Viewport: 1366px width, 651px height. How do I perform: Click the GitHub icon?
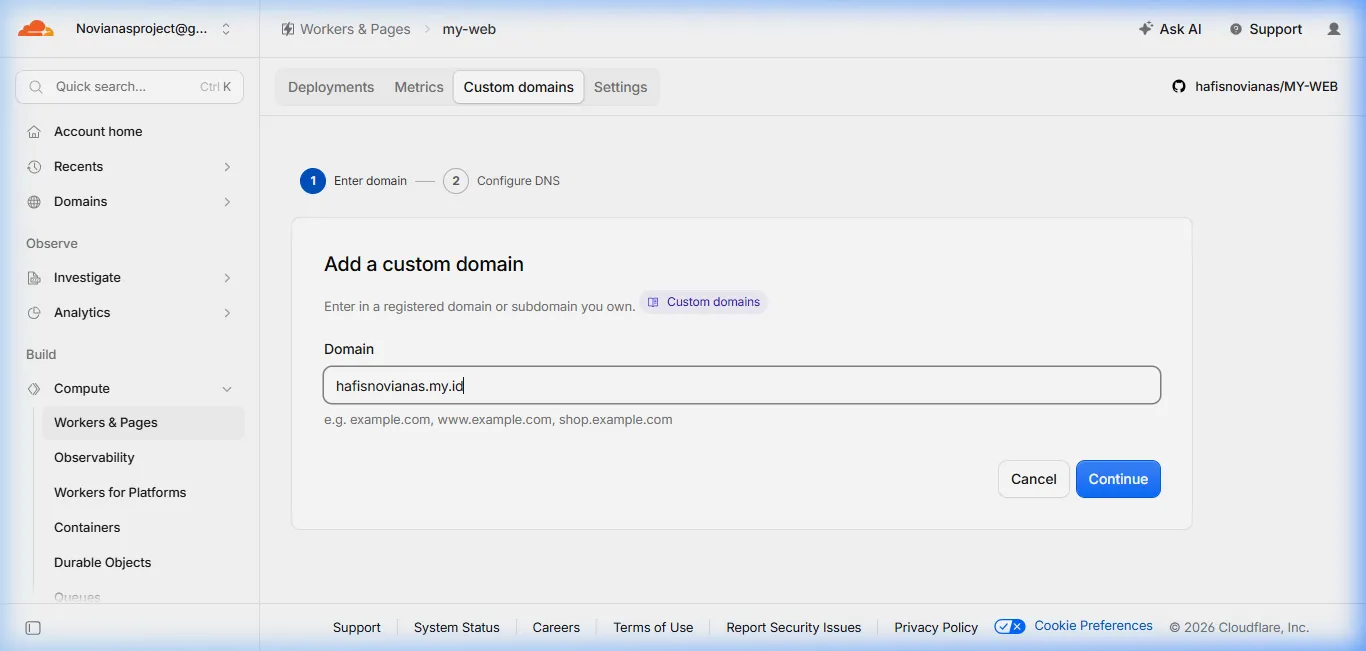tap(1179, 87)
